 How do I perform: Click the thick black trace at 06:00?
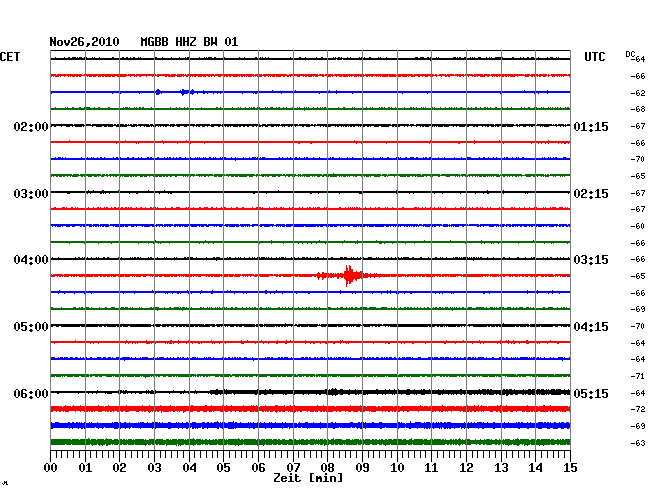[310, 392]
